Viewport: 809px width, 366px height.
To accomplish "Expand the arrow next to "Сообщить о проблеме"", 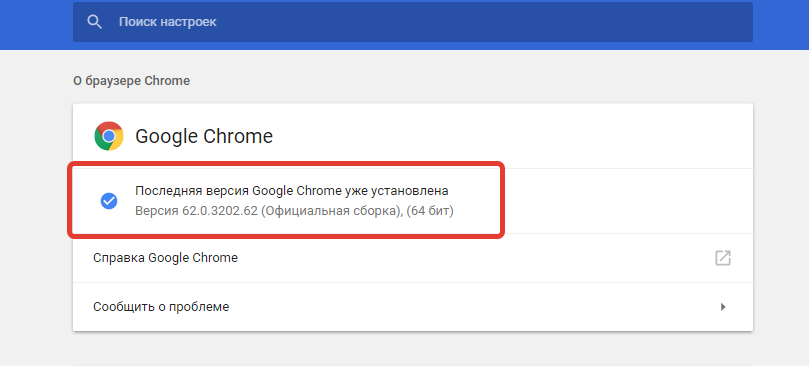I will click(x=723, y=307).
